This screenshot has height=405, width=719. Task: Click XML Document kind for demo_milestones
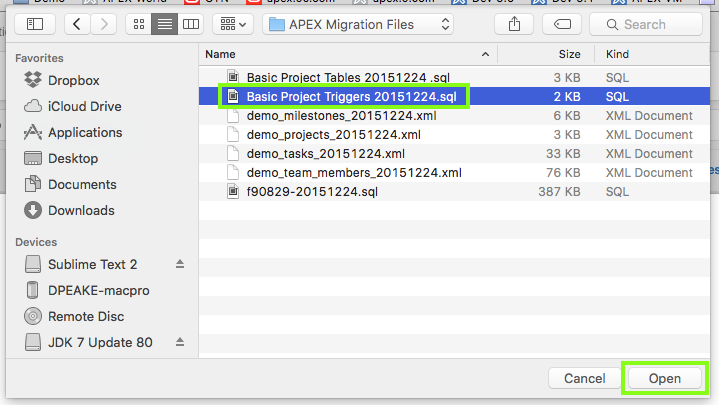tap(649, 116)
